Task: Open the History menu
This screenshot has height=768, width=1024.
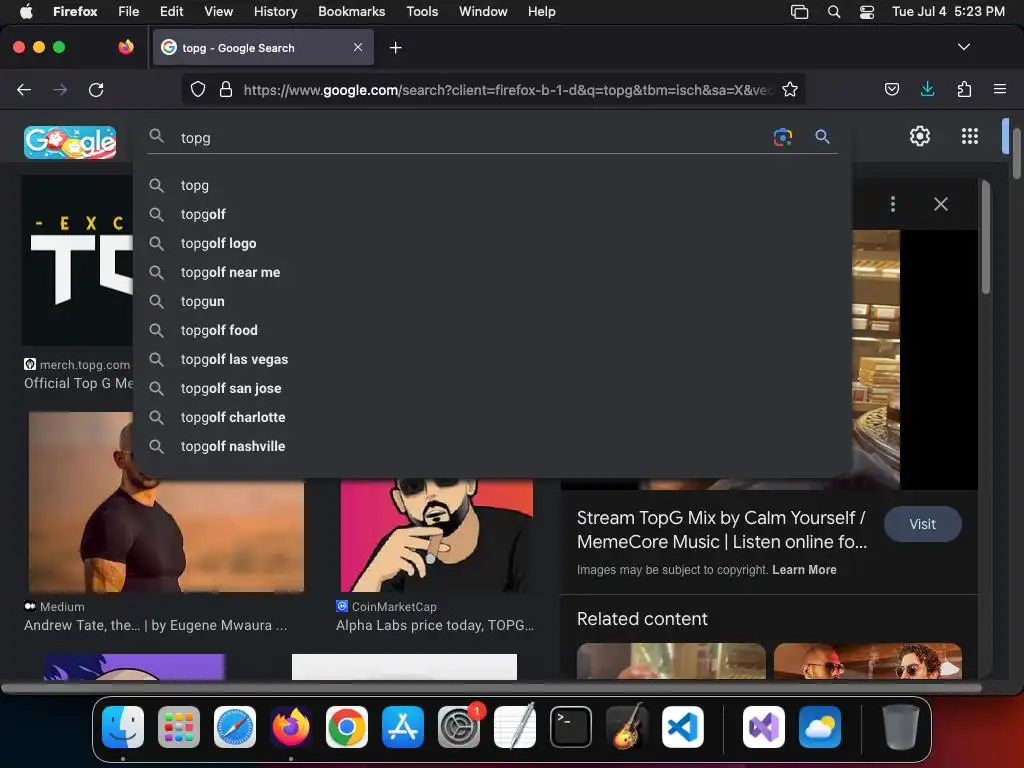Action: pos(275,12)
